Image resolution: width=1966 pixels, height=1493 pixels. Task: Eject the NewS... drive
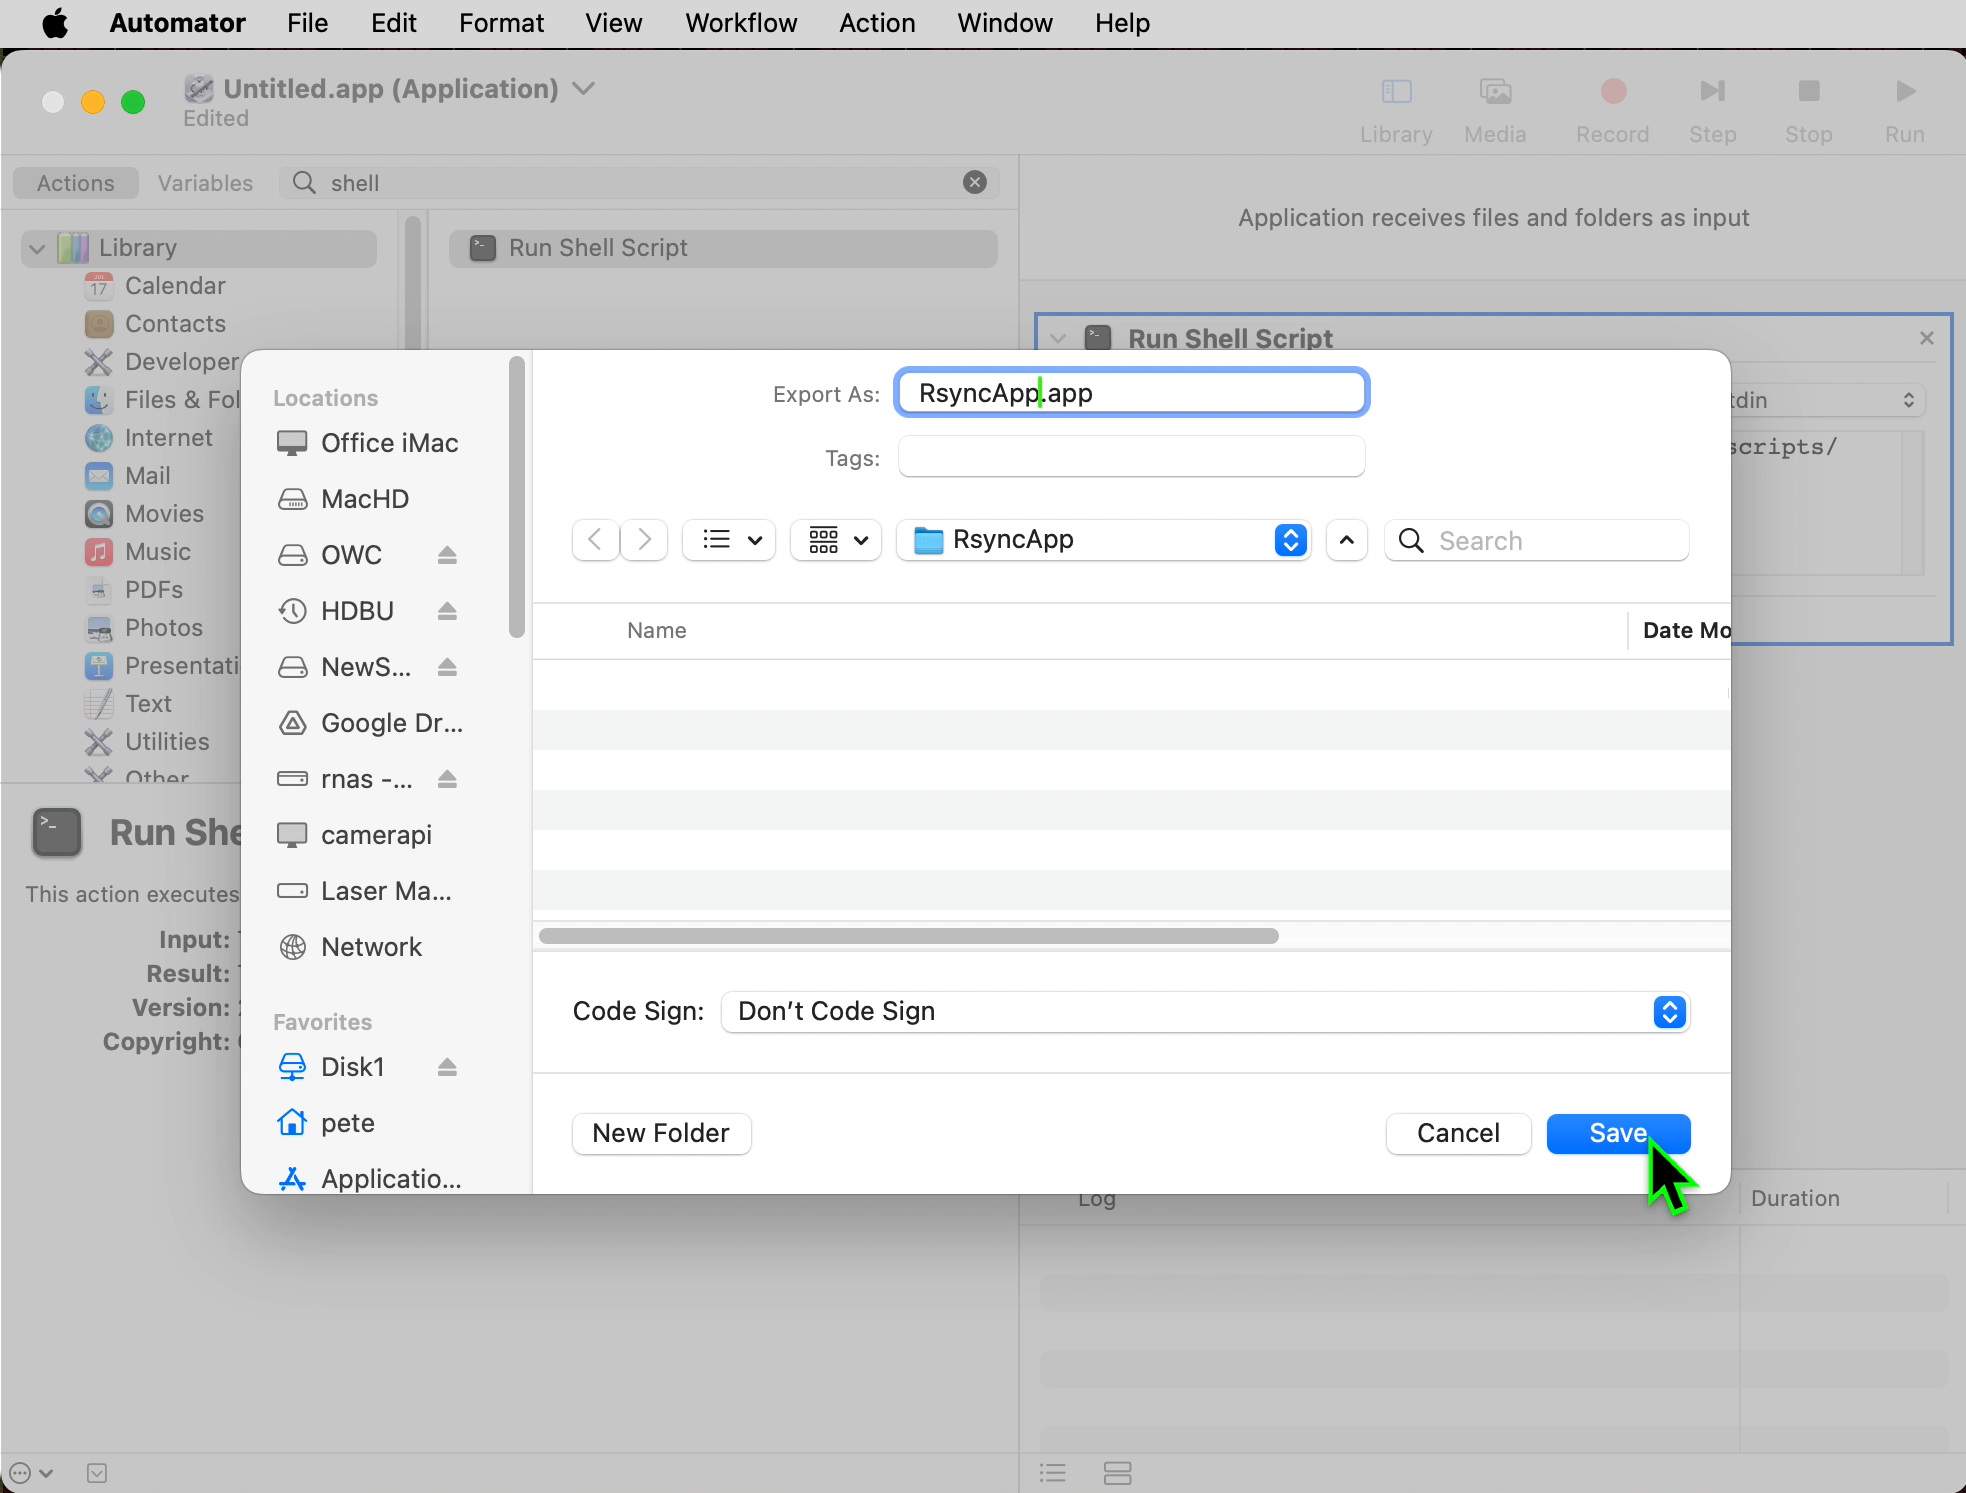(x=447, y=667)
